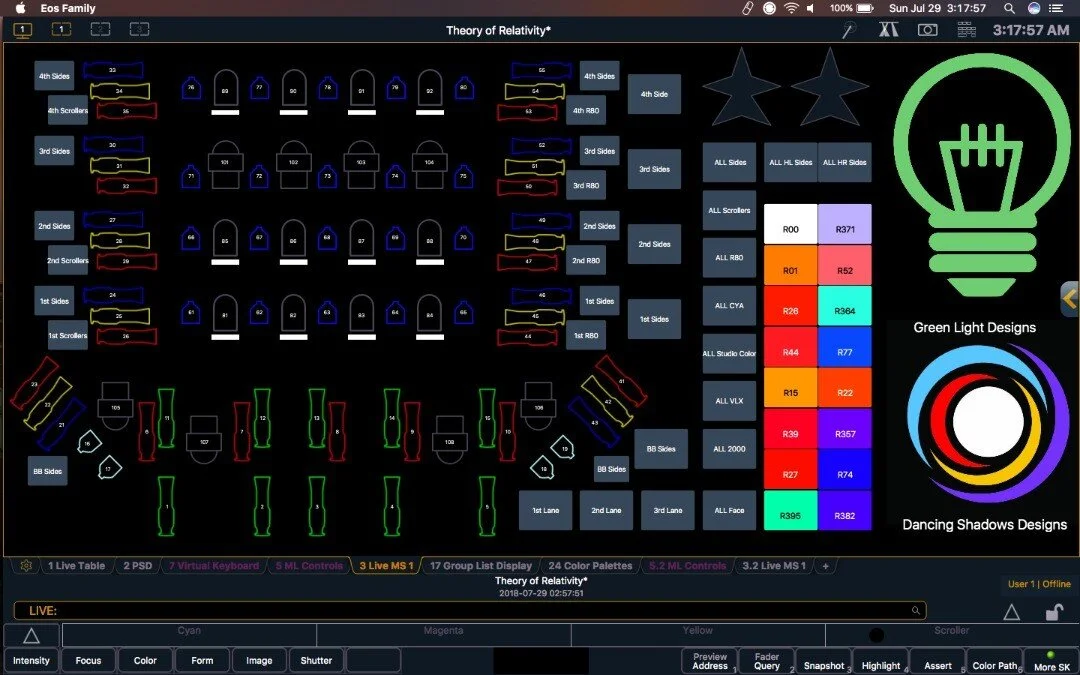Image resolution: width=1080 pixels, height=675 pixels.
Task: Click the virtual keyboard icon near the clock
Action: click(x=965, y=30)
